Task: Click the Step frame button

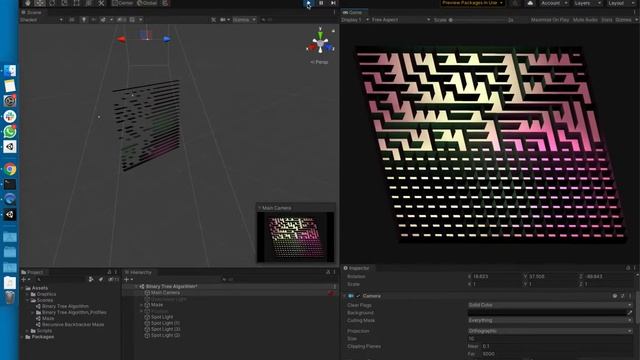Action: pyautogui.click(x=333, y=3)
